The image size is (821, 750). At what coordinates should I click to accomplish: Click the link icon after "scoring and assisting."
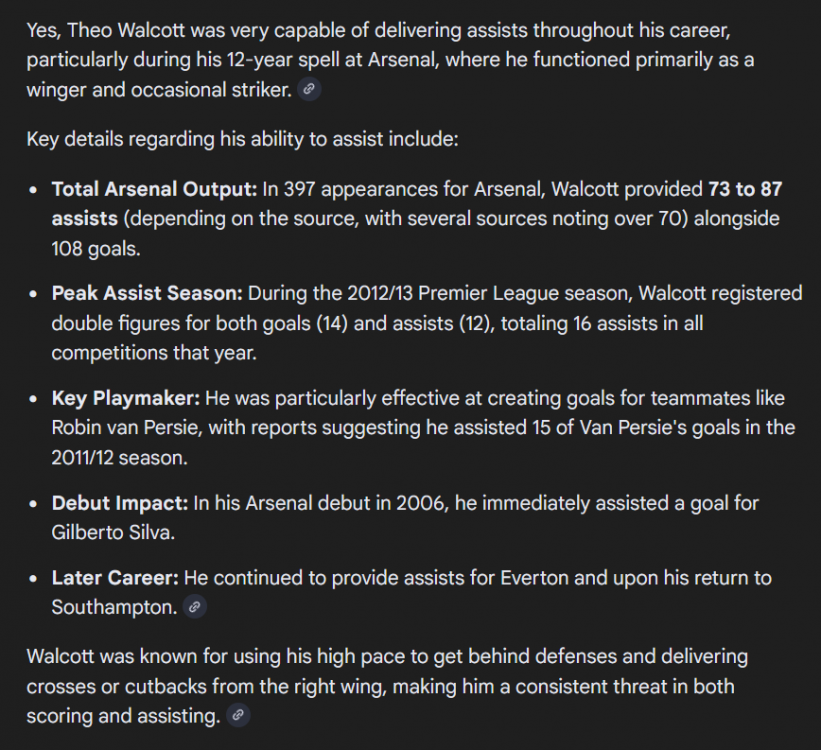(x=237, y=715)
